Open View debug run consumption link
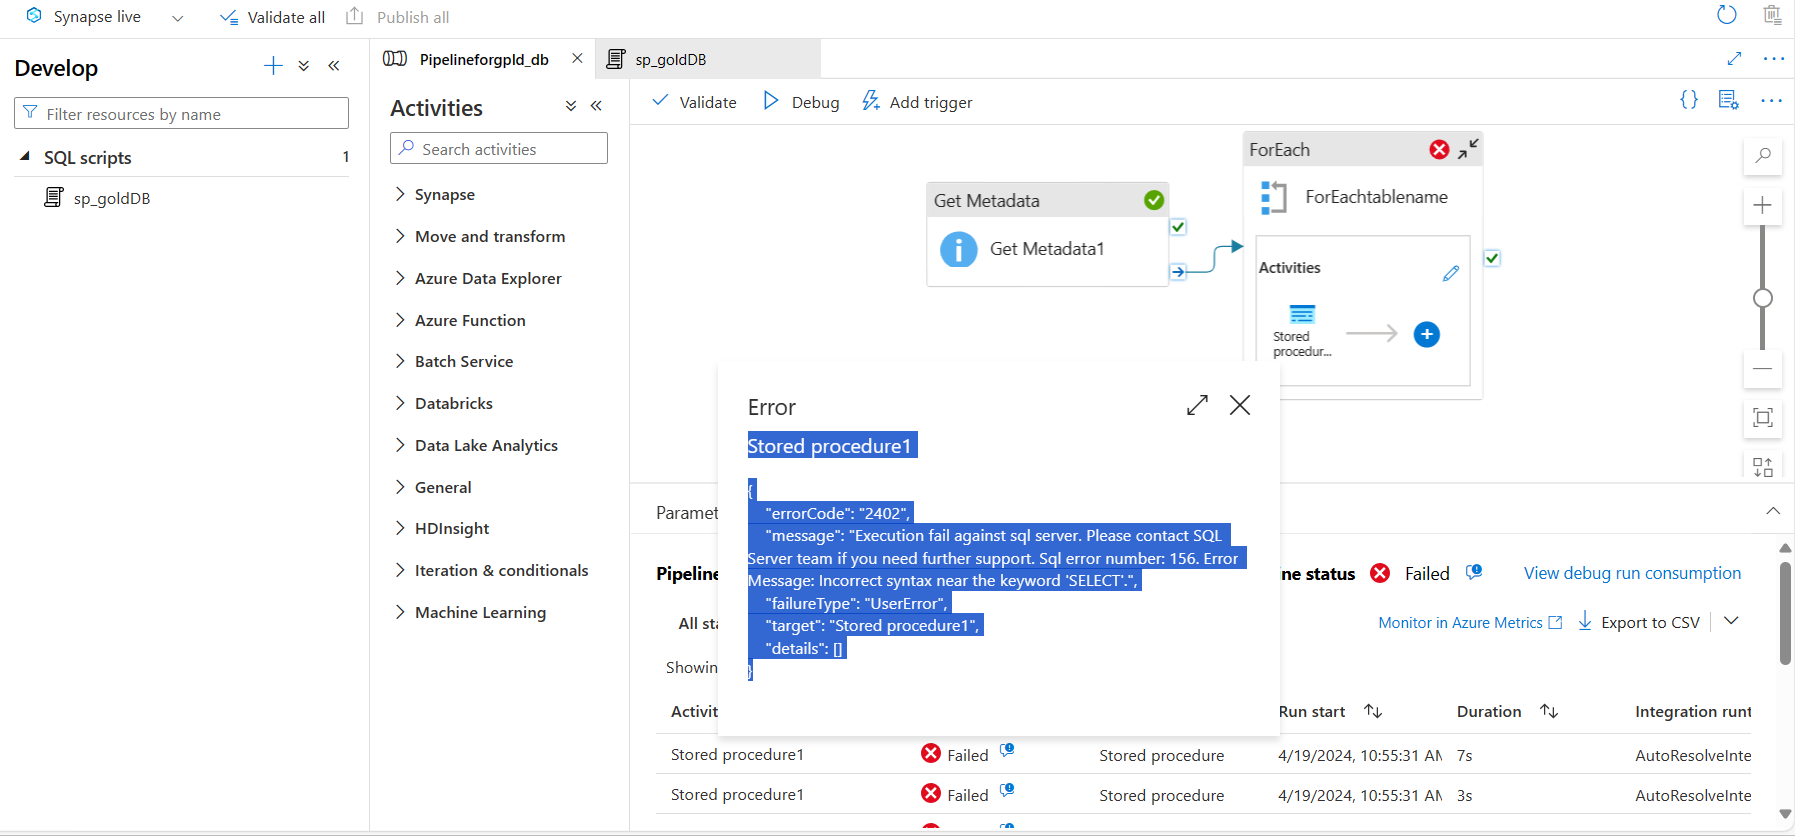Image resolution: width=1795 pixels, height=836 pixels. click(1632, 573)
